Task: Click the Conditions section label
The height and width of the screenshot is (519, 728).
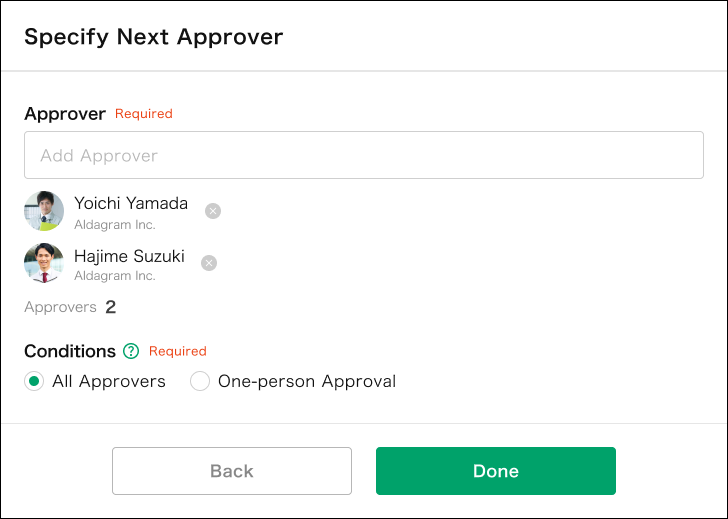Action: pos(70,351)
